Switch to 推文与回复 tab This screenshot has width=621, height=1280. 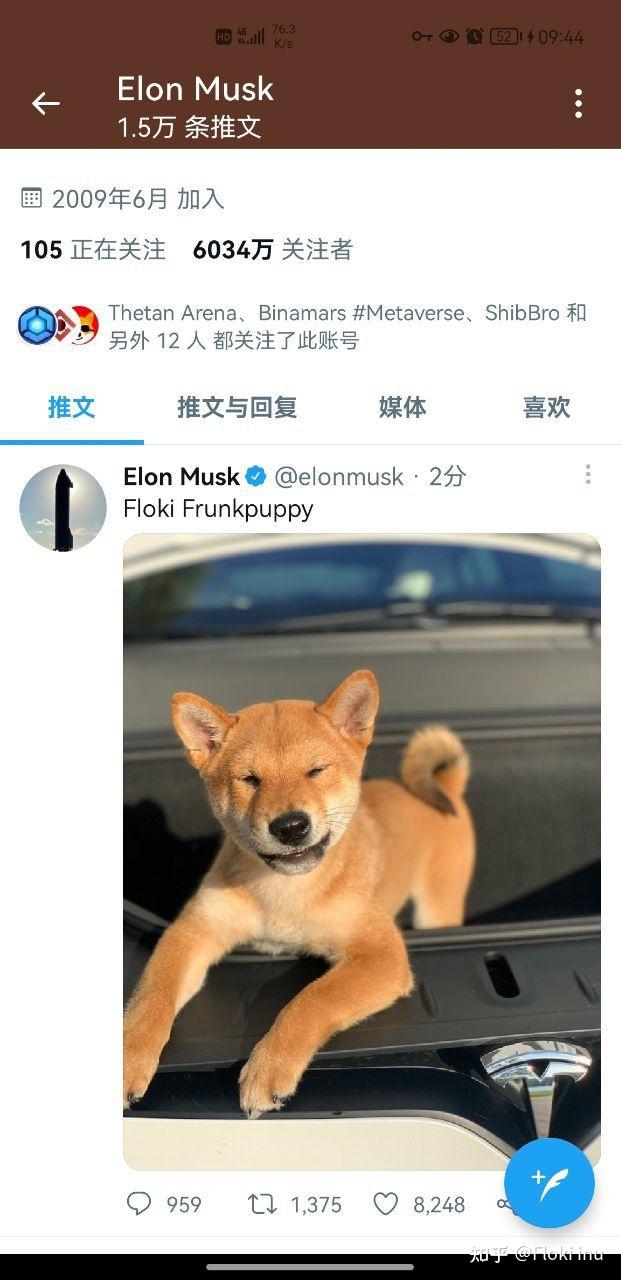pos(237,407)
